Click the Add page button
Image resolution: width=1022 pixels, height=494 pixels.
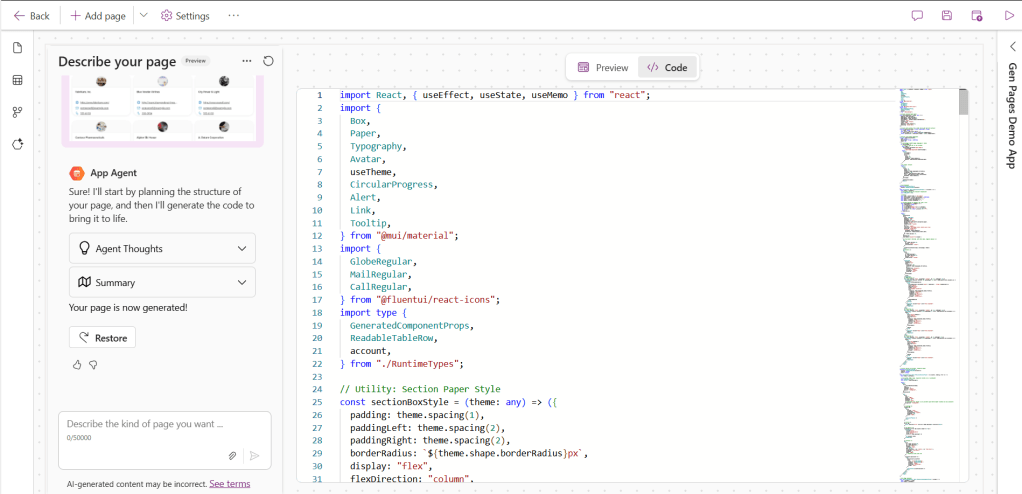click(98, 16)
